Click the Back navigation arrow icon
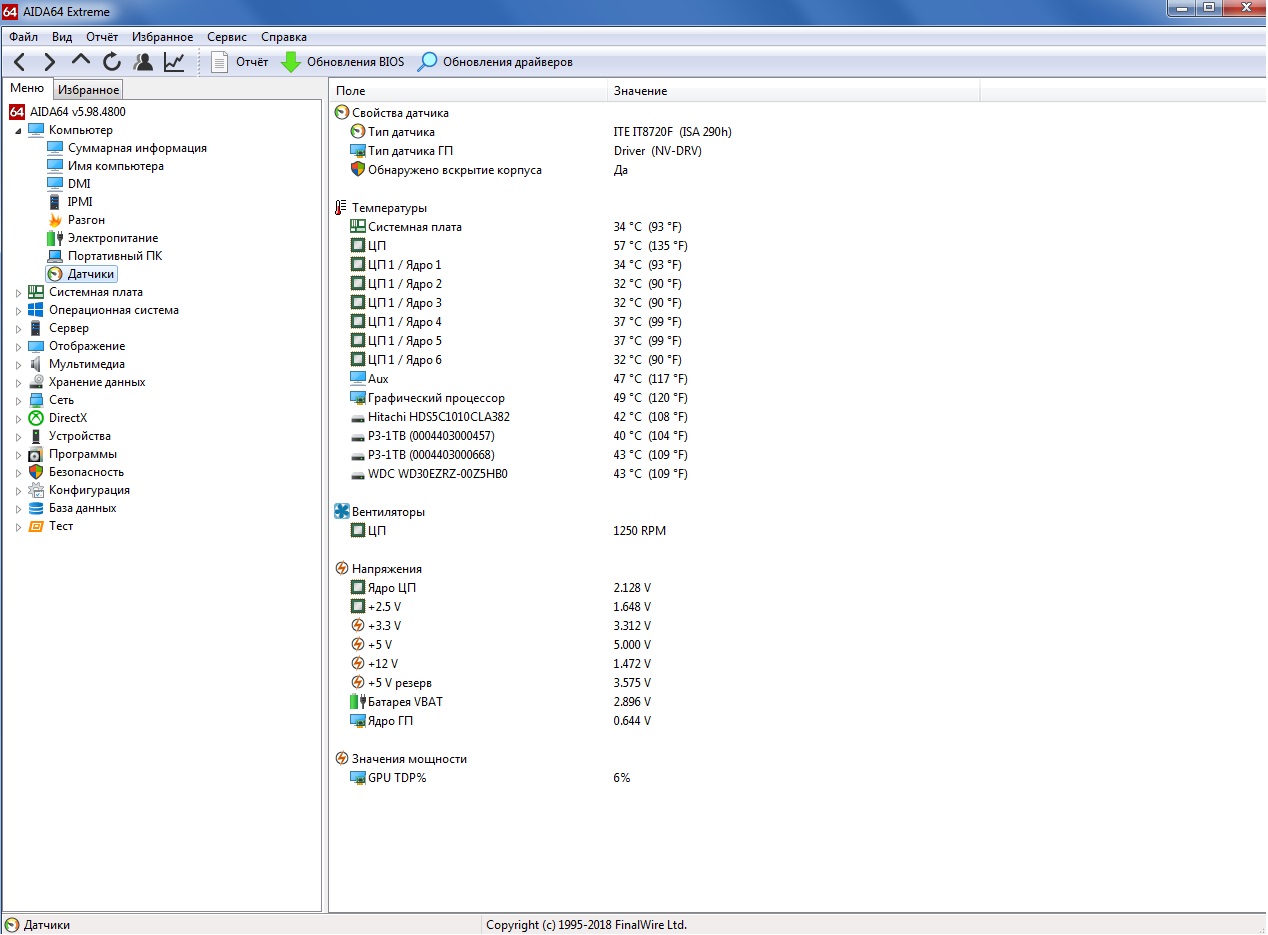The image size is (1268, 935). coord(20,62)
